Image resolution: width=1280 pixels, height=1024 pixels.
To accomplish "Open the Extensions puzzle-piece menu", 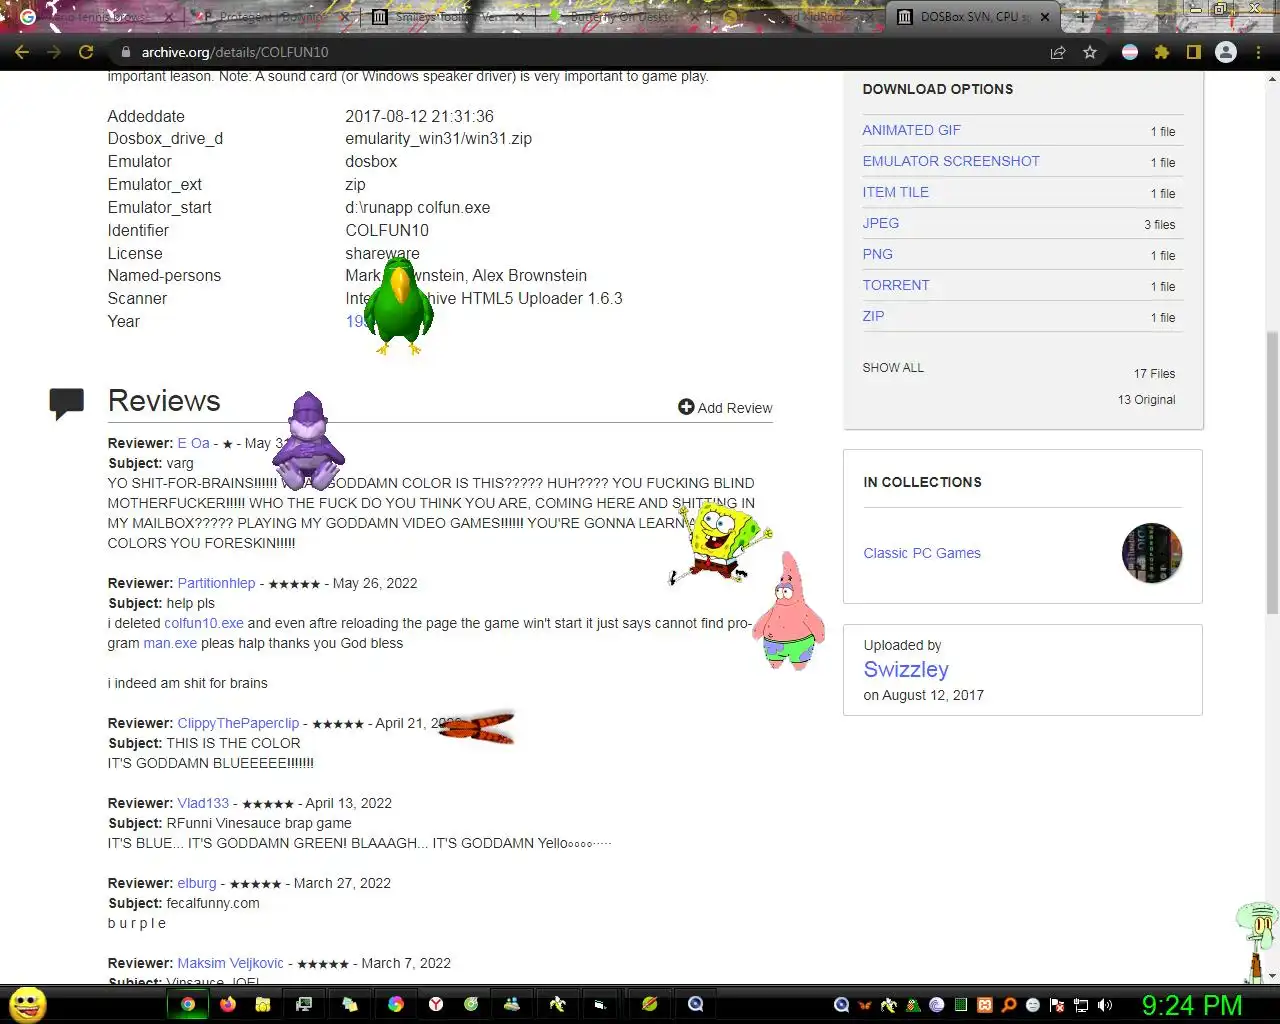I will [1162, 52].
